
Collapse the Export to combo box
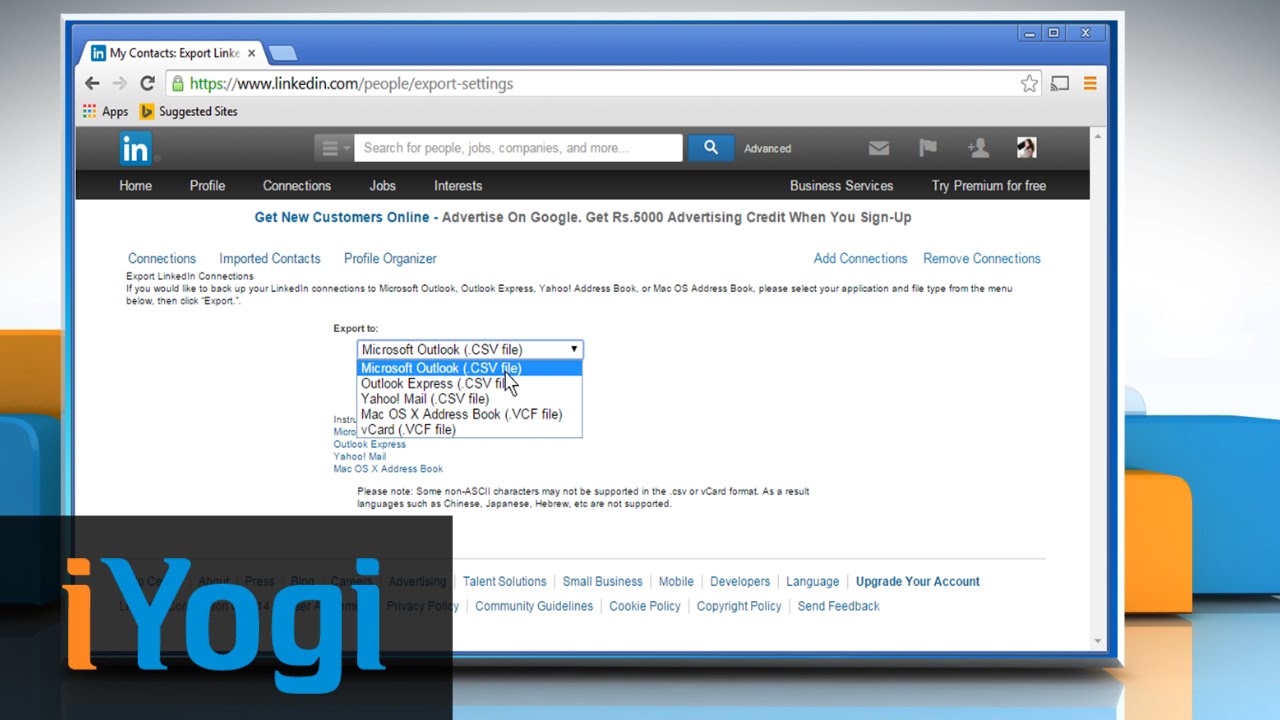(470, 349)
